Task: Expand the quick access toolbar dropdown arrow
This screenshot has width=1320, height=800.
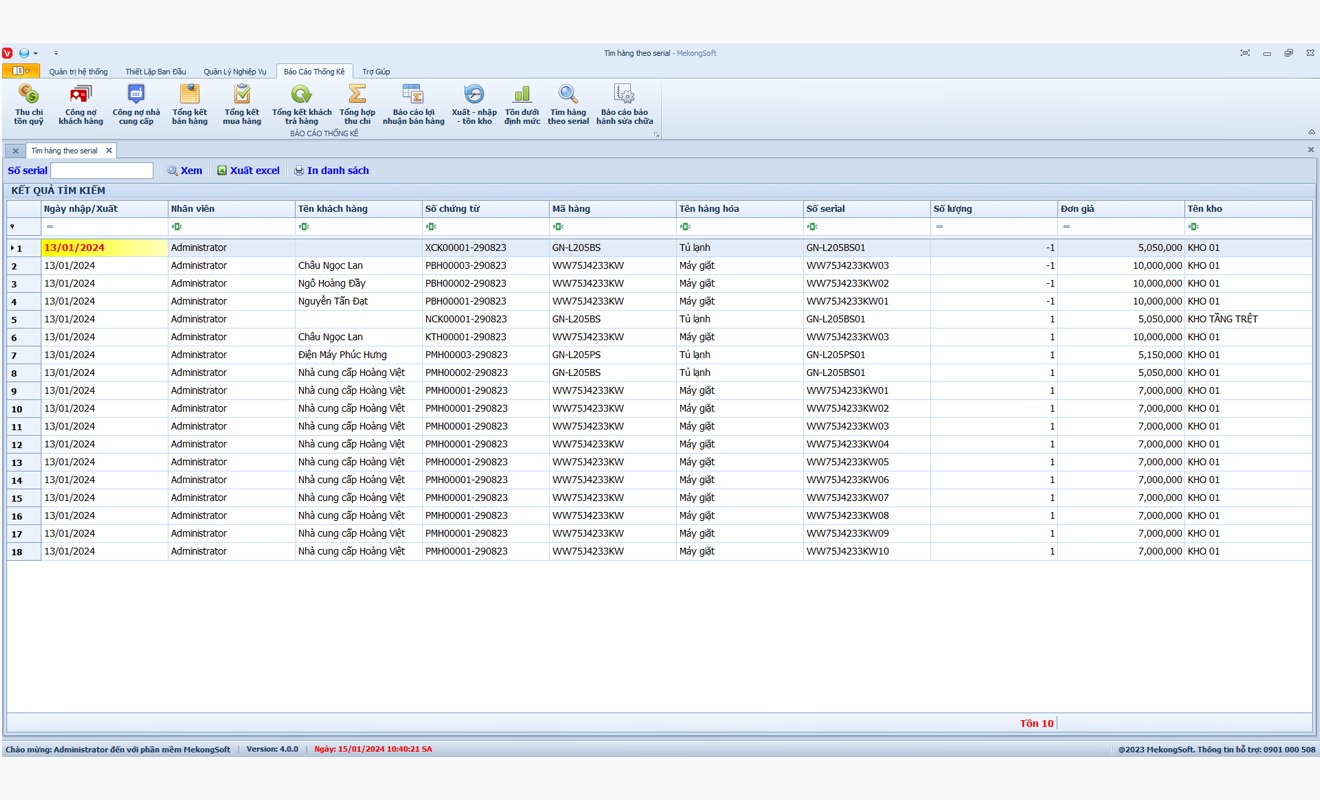Action: (x=56, y=53)
